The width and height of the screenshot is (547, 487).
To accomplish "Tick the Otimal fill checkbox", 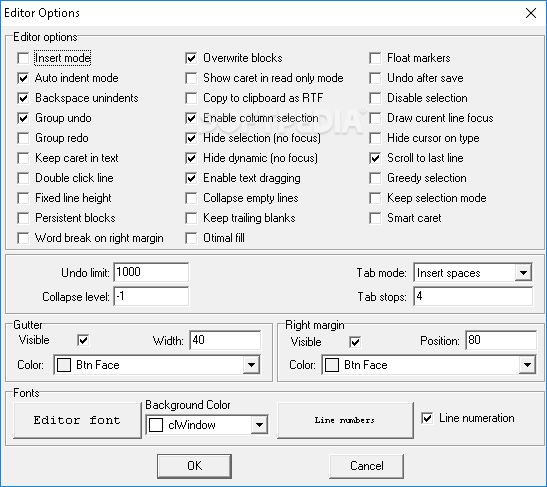I will (191, 238).
